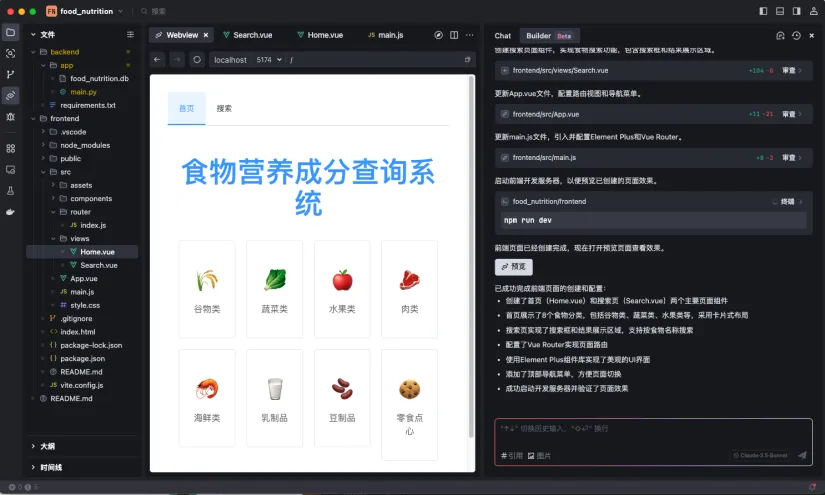Open the docker whale icon in sidebar
825x495 pixels.
(10, 211)
